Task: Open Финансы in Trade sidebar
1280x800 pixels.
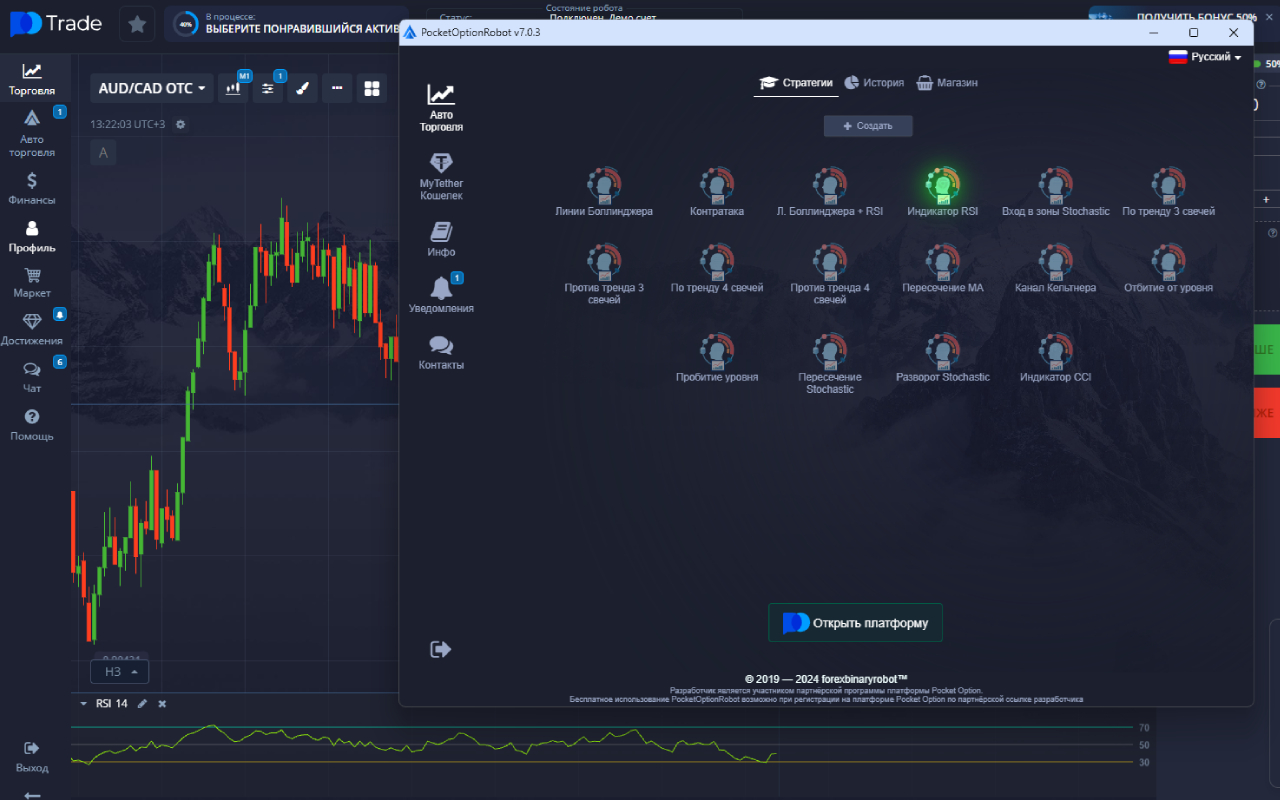Action: (x=32, y=188)
